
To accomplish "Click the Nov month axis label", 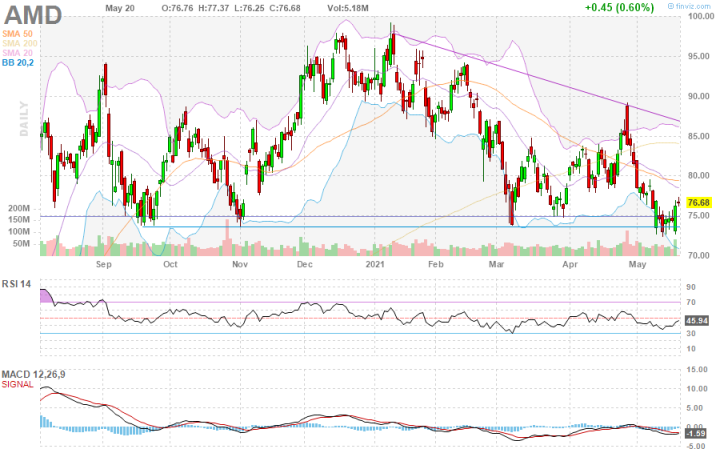I will click(240, 264).
